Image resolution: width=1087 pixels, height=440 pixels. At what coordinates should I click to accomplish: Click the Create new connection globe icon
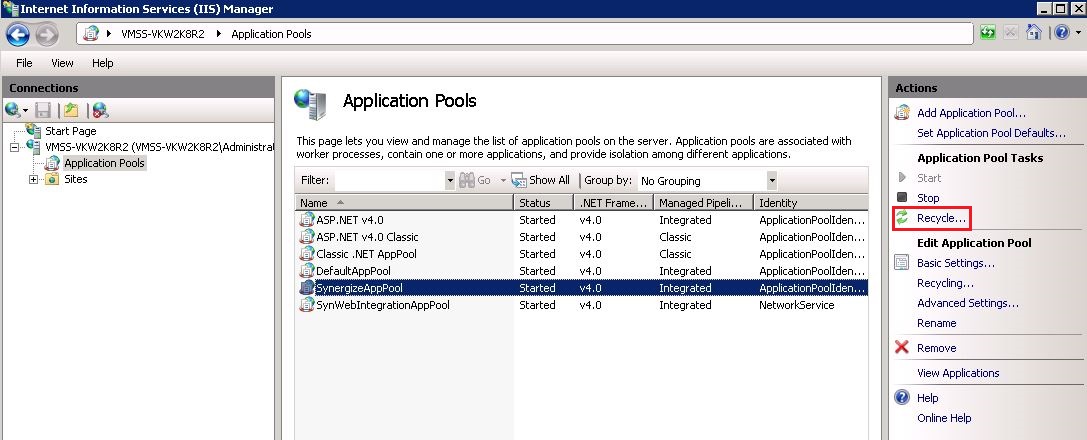(x=12, y=110)
